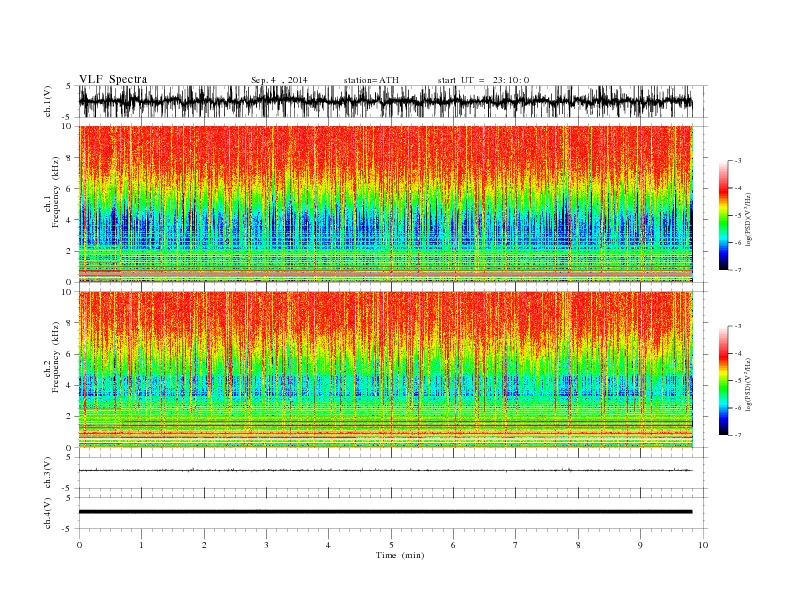Click the "ch.4(V)" axis label
The image size is (792, 612).
click(x=47, y=513)
